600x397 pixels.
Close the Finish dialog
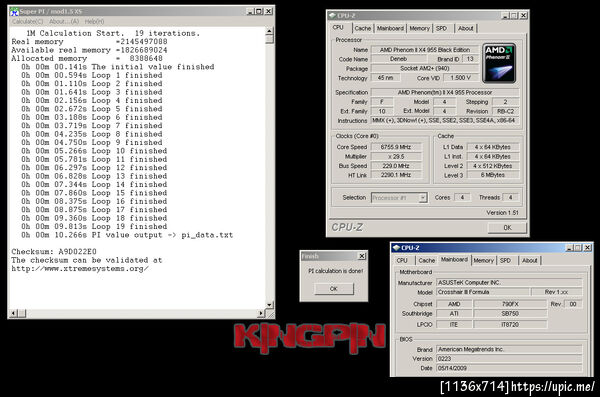point(362,256)
